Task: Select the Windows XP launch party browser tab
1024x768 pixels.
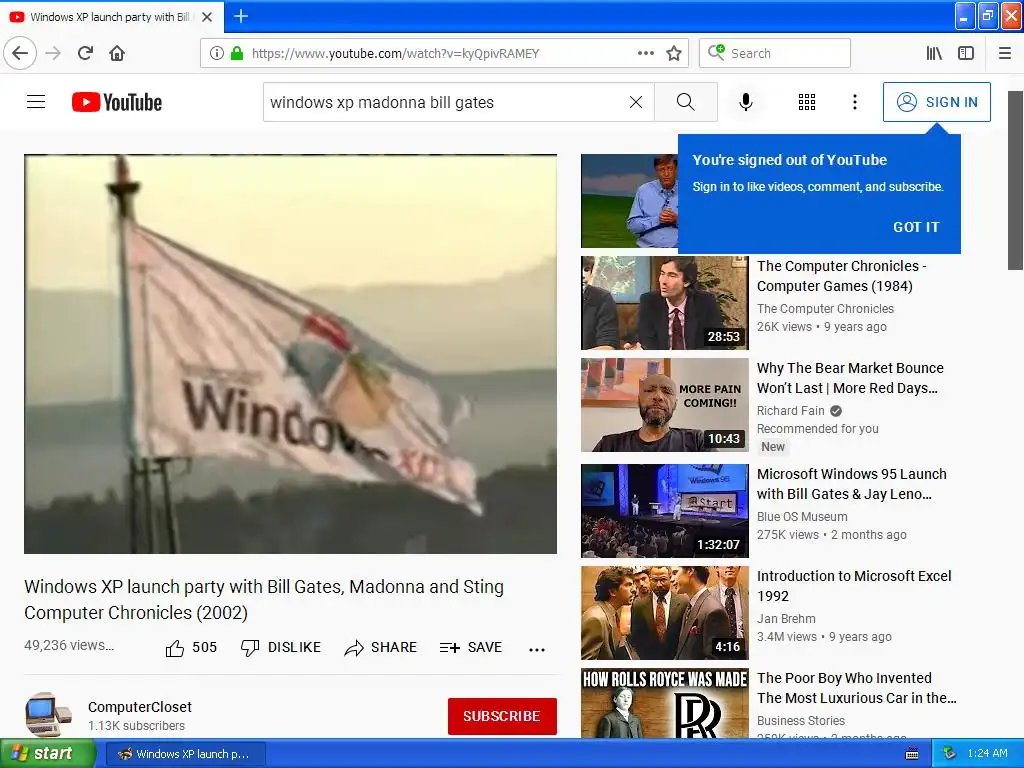Action: tap(112, 17)
